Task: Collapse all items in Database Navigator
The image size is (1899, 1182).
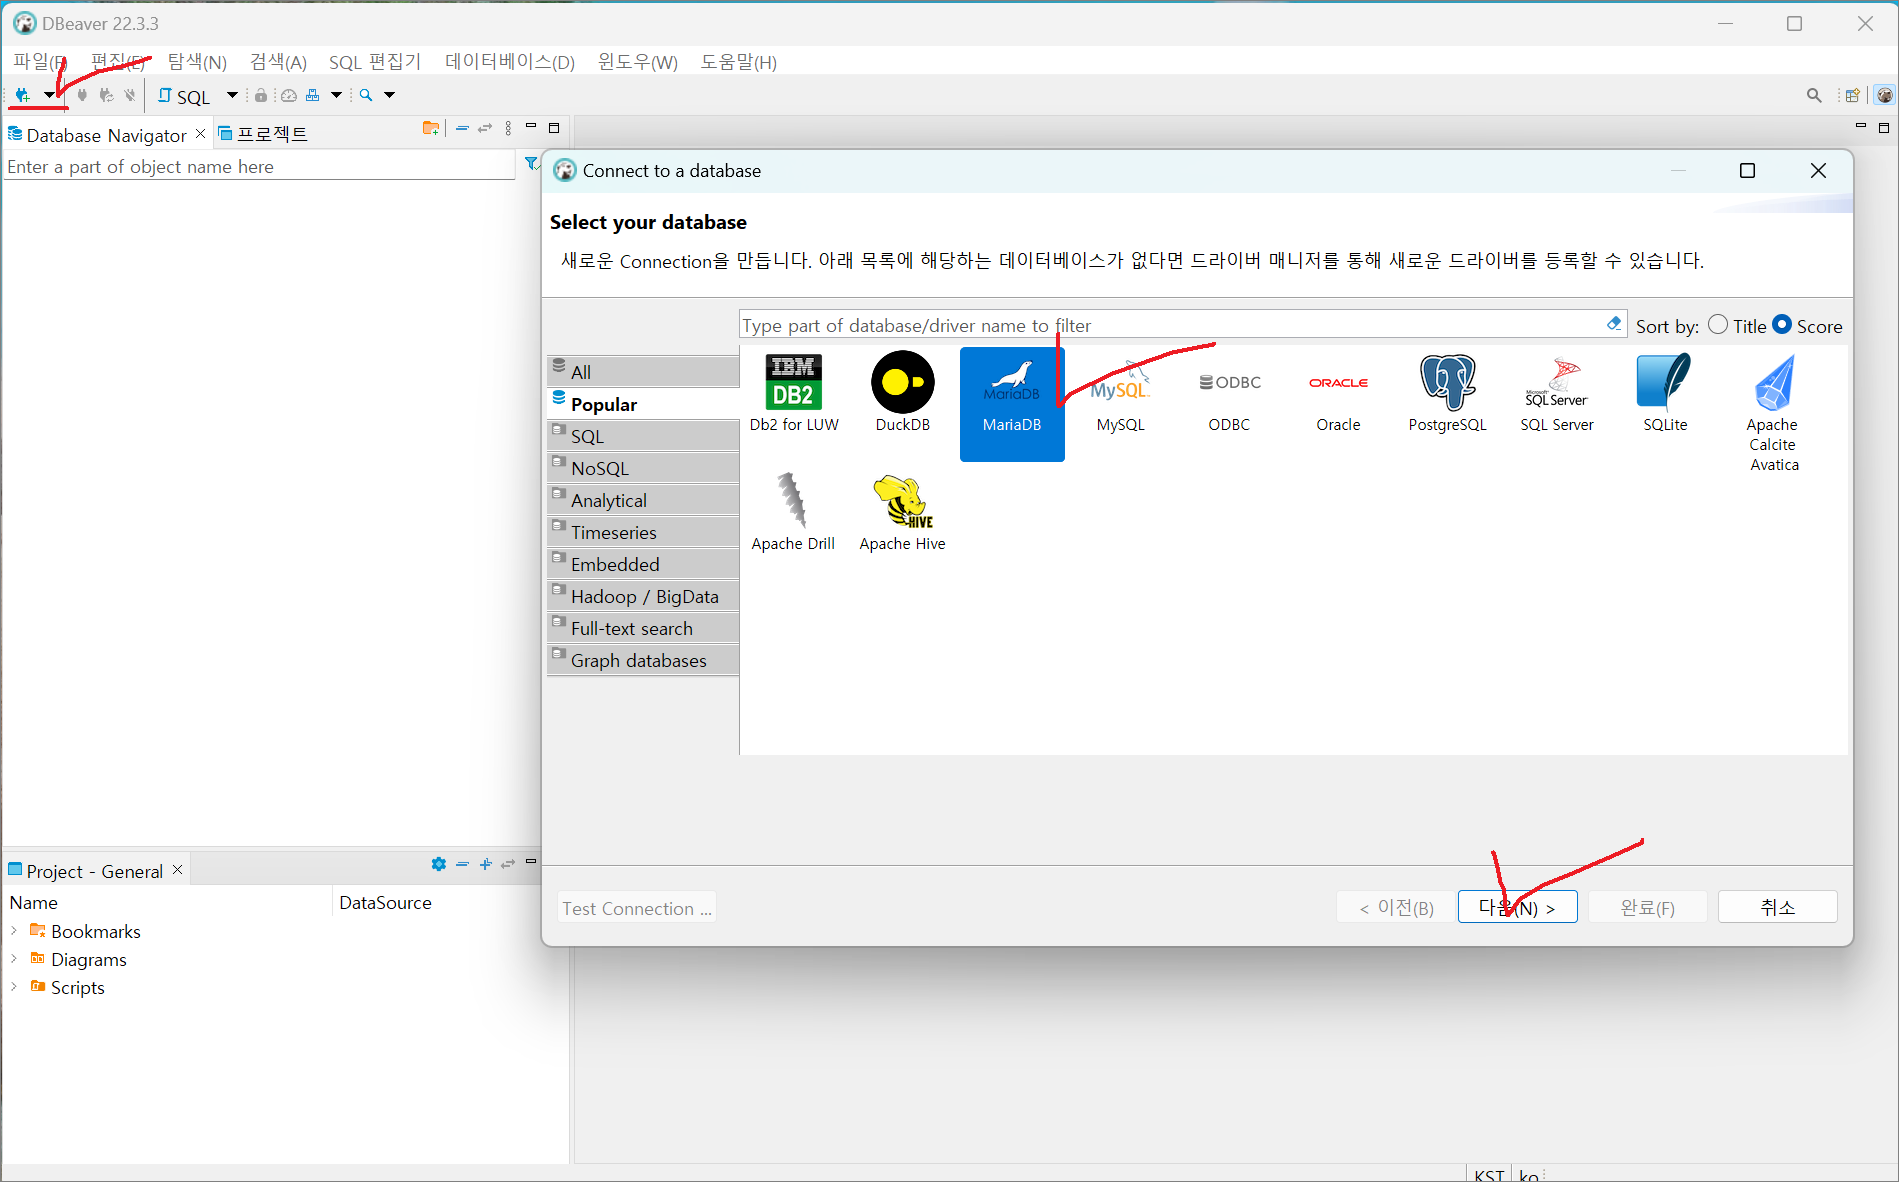Action: pyautogui.click(x=462, y=128)
